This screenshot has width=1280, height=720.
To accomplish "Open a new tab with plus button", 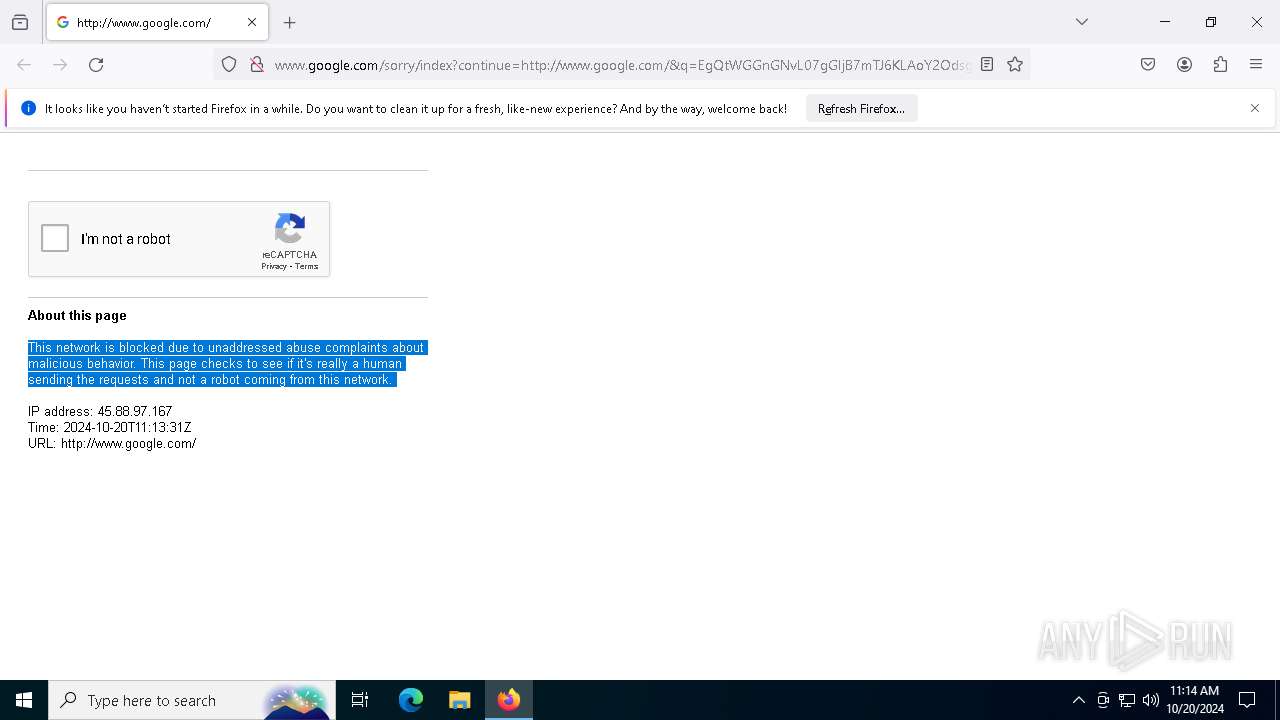I will point(290,22).
